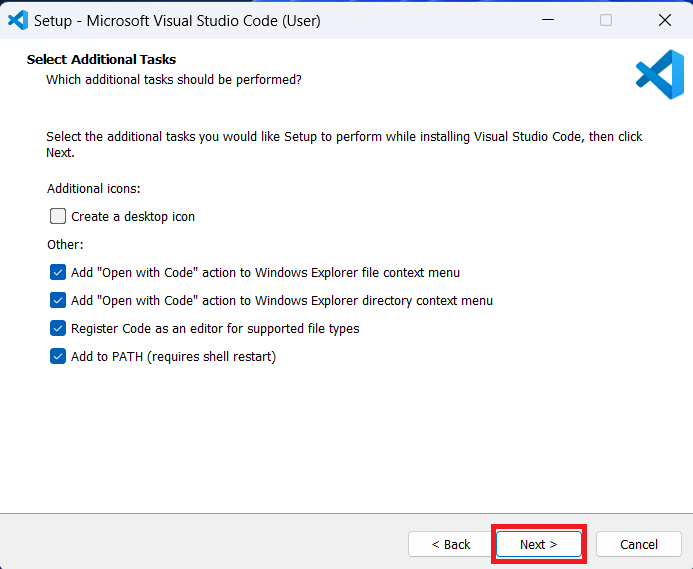Click the VS Code icon in title bar
The width and height of the screenshot is (693, 569).
pyautogui.click(x=17, y=20)
